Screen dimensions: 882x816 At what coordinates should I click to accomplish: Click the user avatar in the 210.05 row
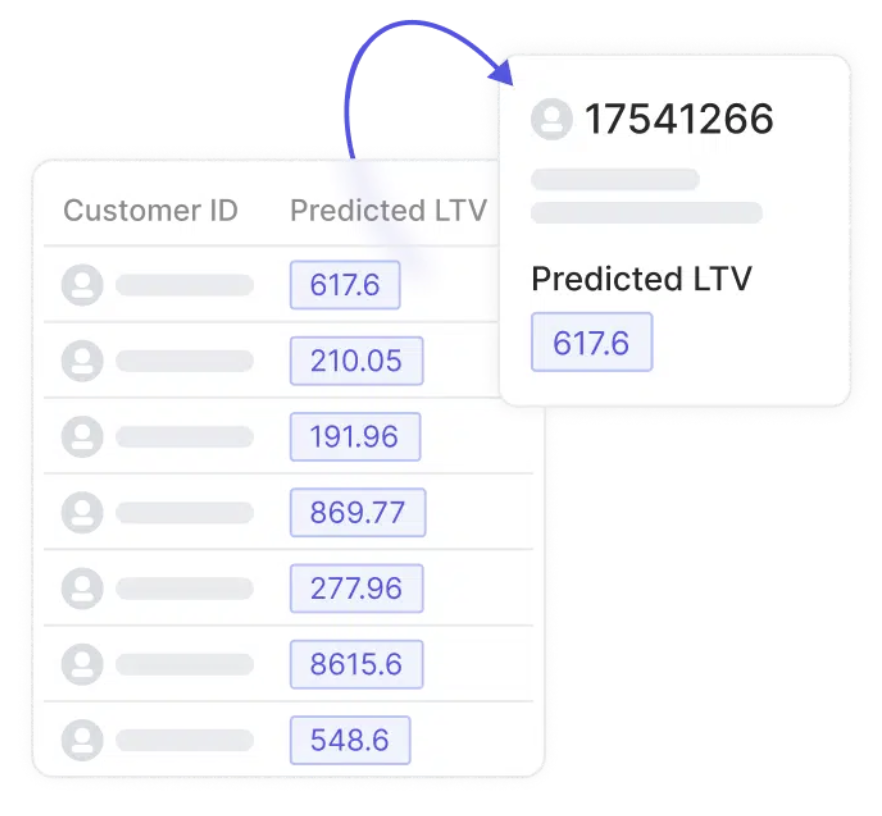pyautogui.click(x=82, y=360)
